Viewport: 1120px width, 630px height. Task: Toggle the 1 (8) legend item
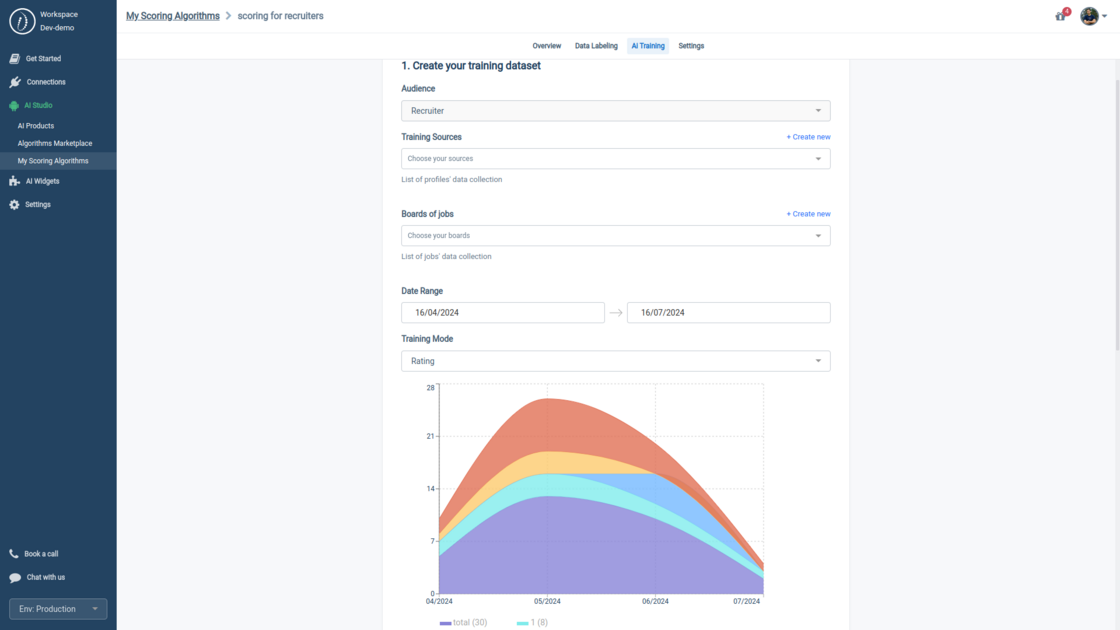point(531,621)
